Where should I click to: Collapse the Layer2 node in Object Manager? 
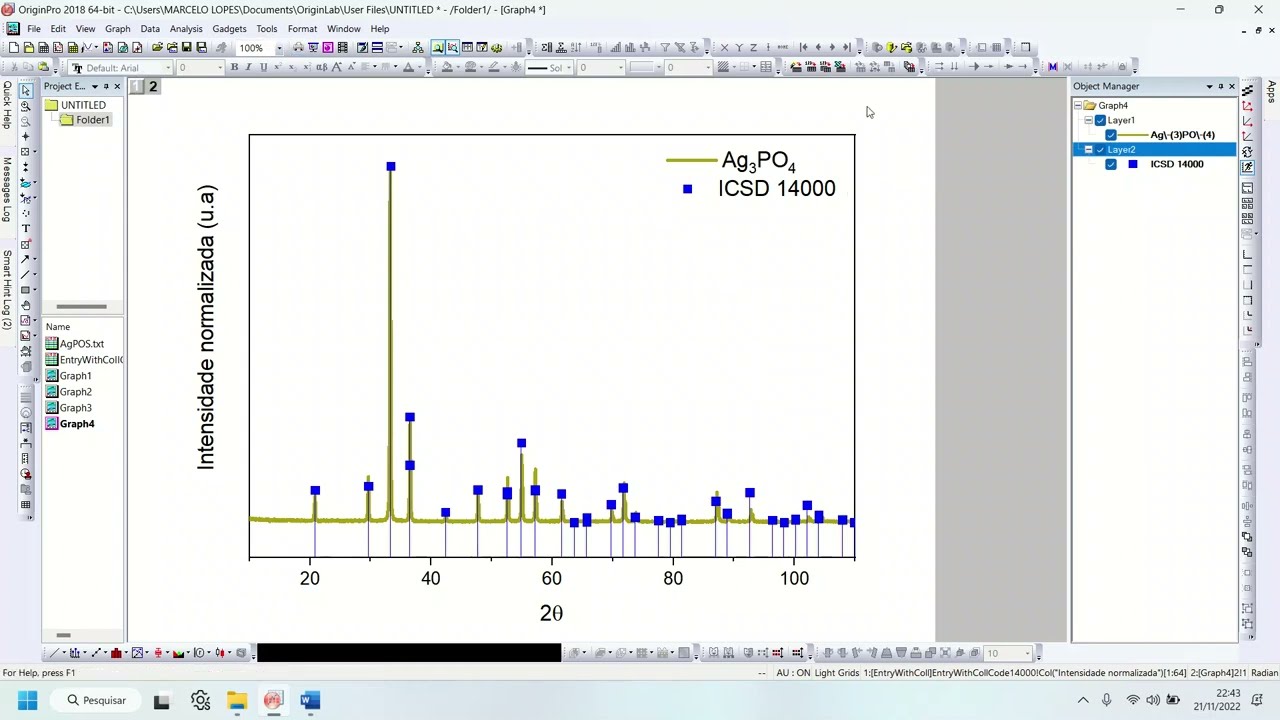1088,150
